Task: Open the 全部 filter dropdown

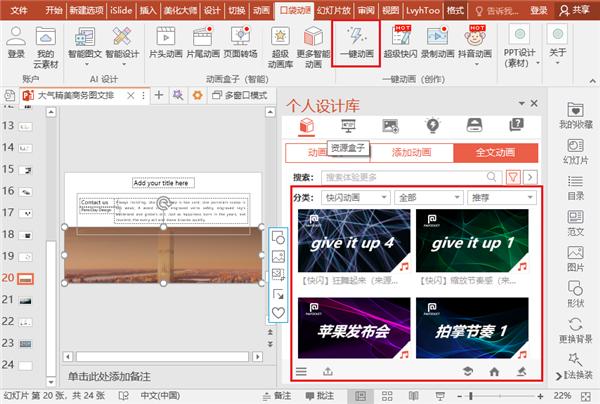Action: [428, 197]
